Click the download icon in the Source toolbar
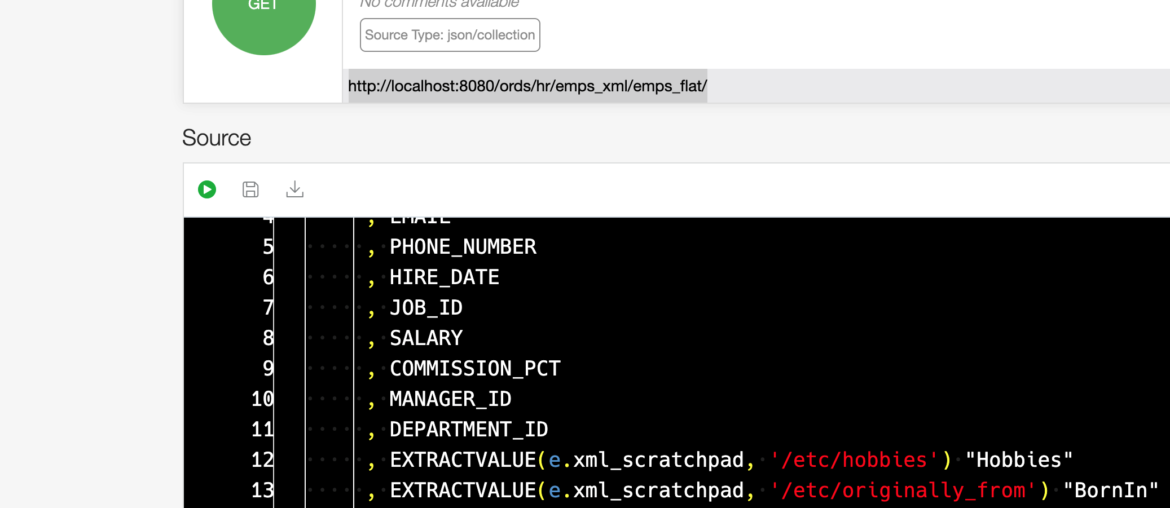This screenshot has width=1170, height=508. [295, 189]
